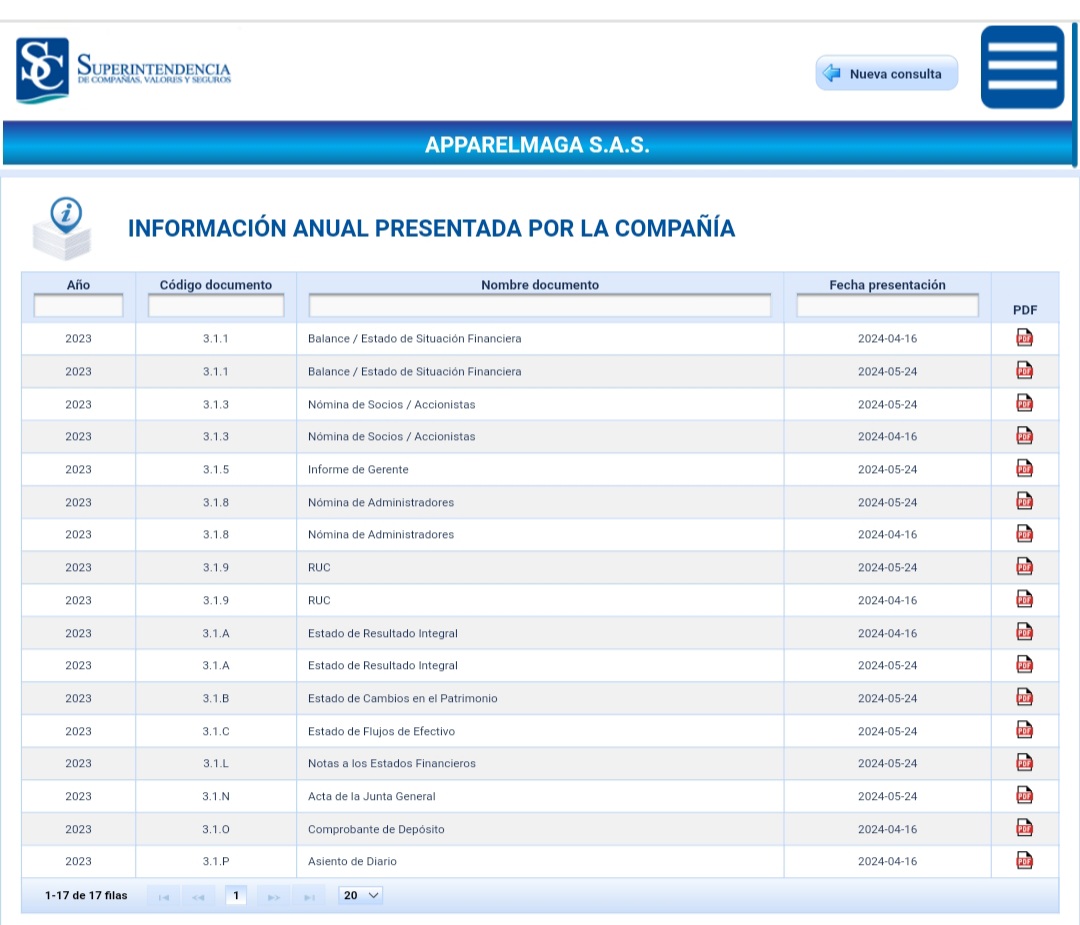
Task: Click the text 'Acta de la Junta General'
Action: (x=371, y=796)
